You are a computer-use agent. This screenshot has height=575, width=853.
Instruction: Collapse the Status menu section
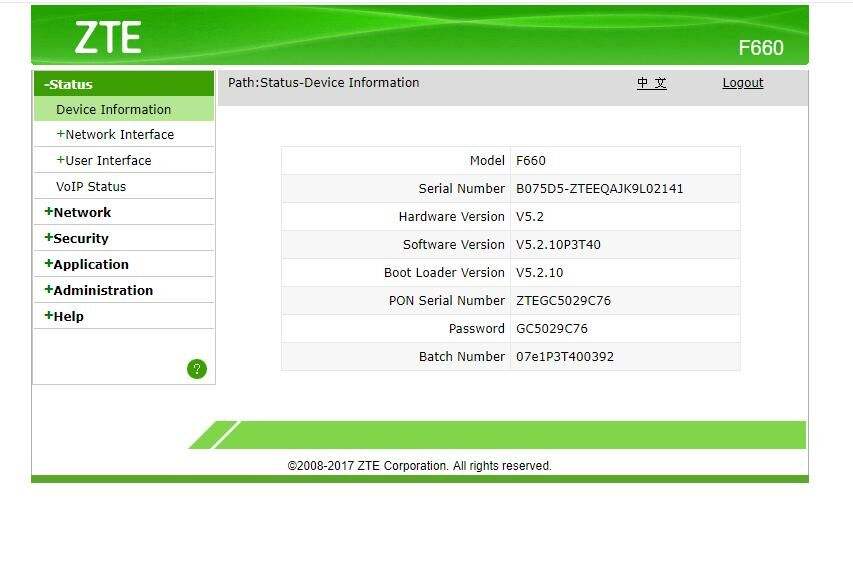pos(69,84)
